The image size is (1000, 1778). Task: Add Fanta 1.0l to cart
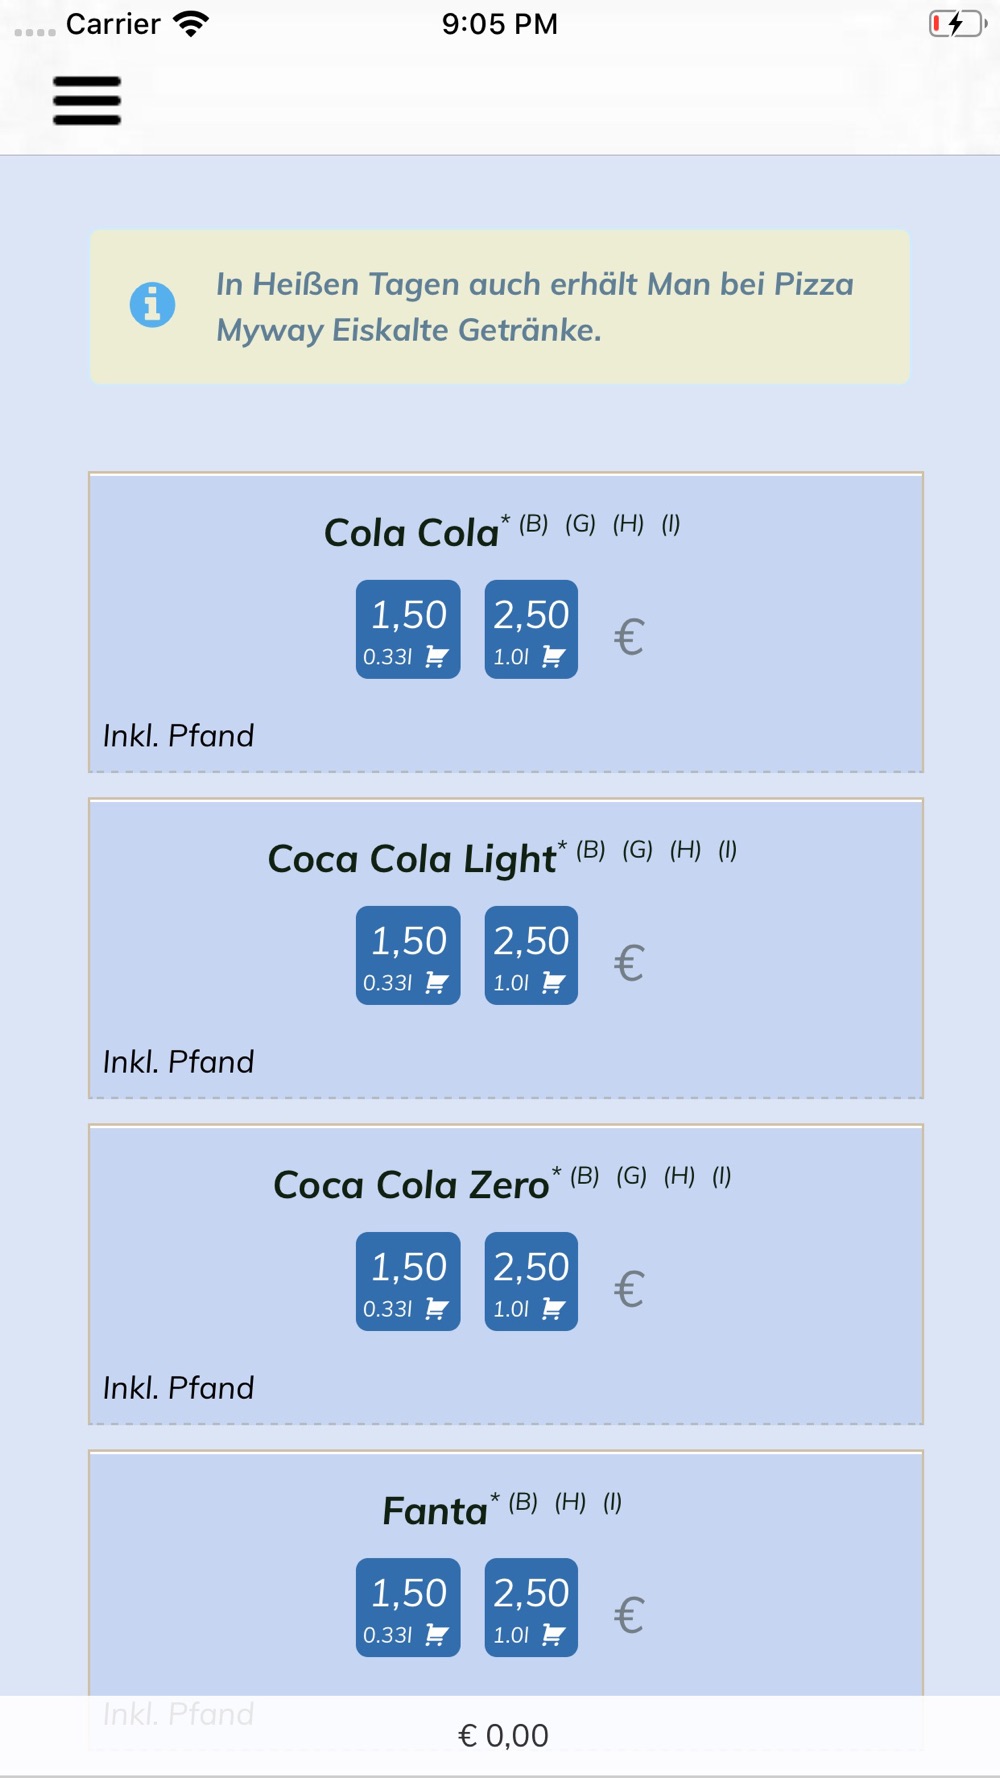coord(531,1607)
